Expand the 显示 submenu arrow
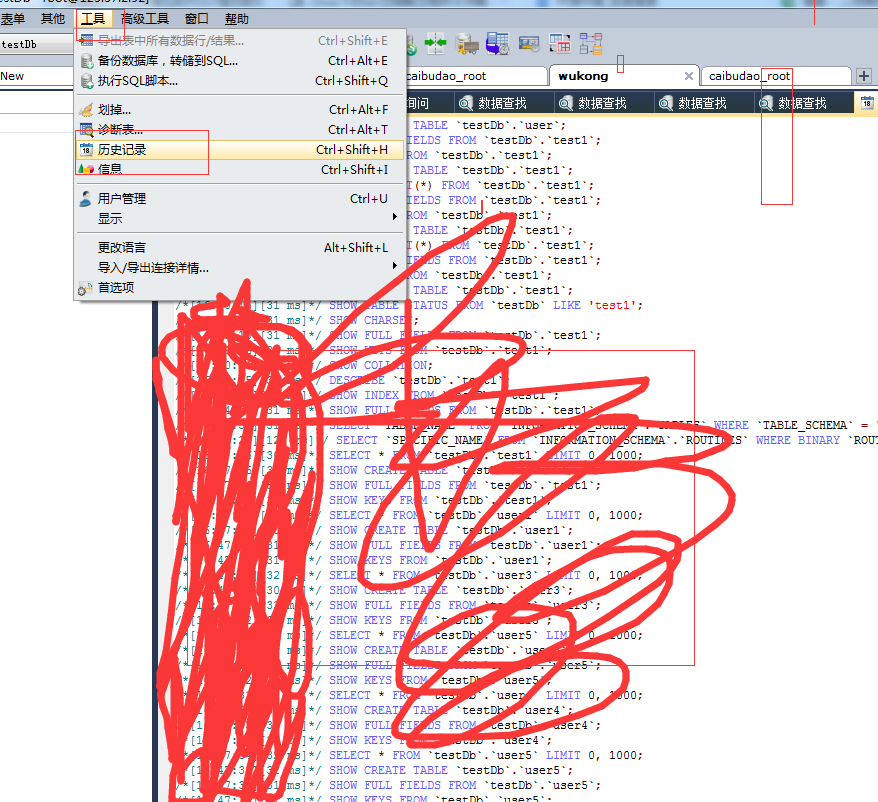Screen dimensions: 878x802 (x=395, y=217)
